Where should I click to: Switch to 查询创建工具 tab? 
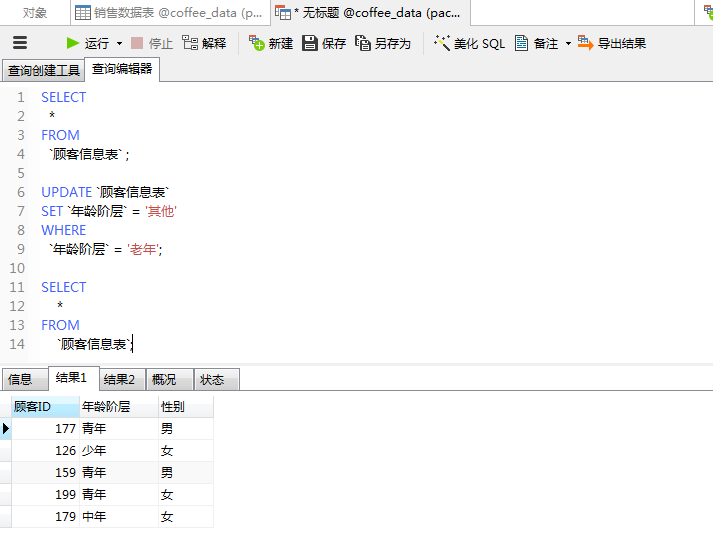tap(44, 71)
